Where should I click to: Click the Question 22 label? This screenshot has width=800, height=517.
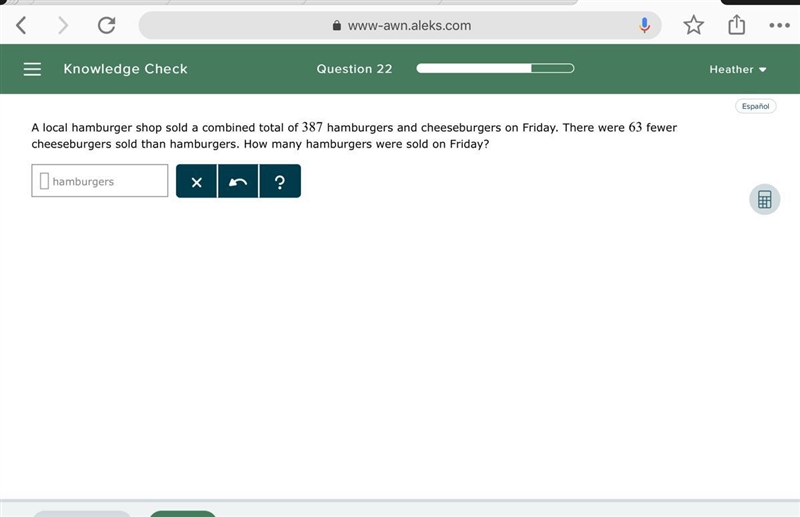pyautogui.click(x=354, y=69)
